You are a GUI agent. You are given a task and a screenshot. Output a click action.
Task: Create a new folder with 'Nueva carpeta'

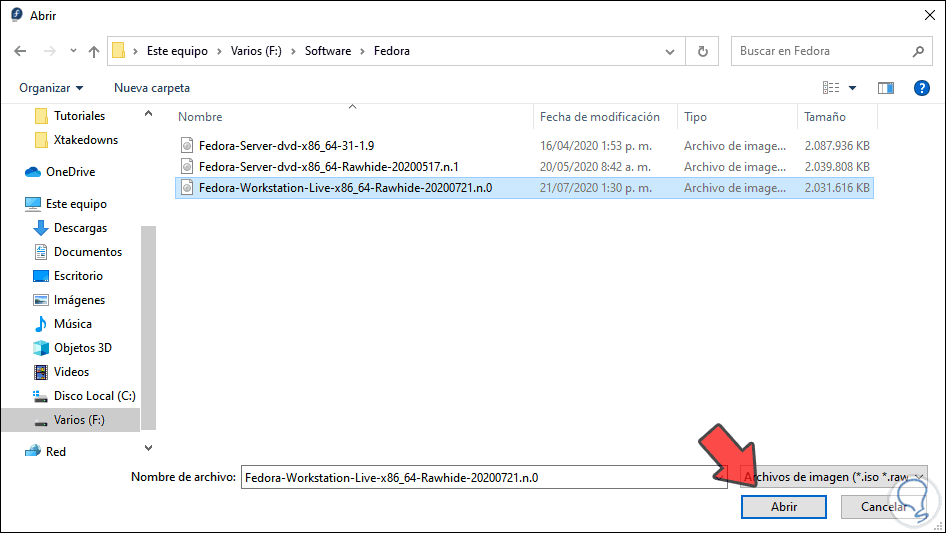152,88
